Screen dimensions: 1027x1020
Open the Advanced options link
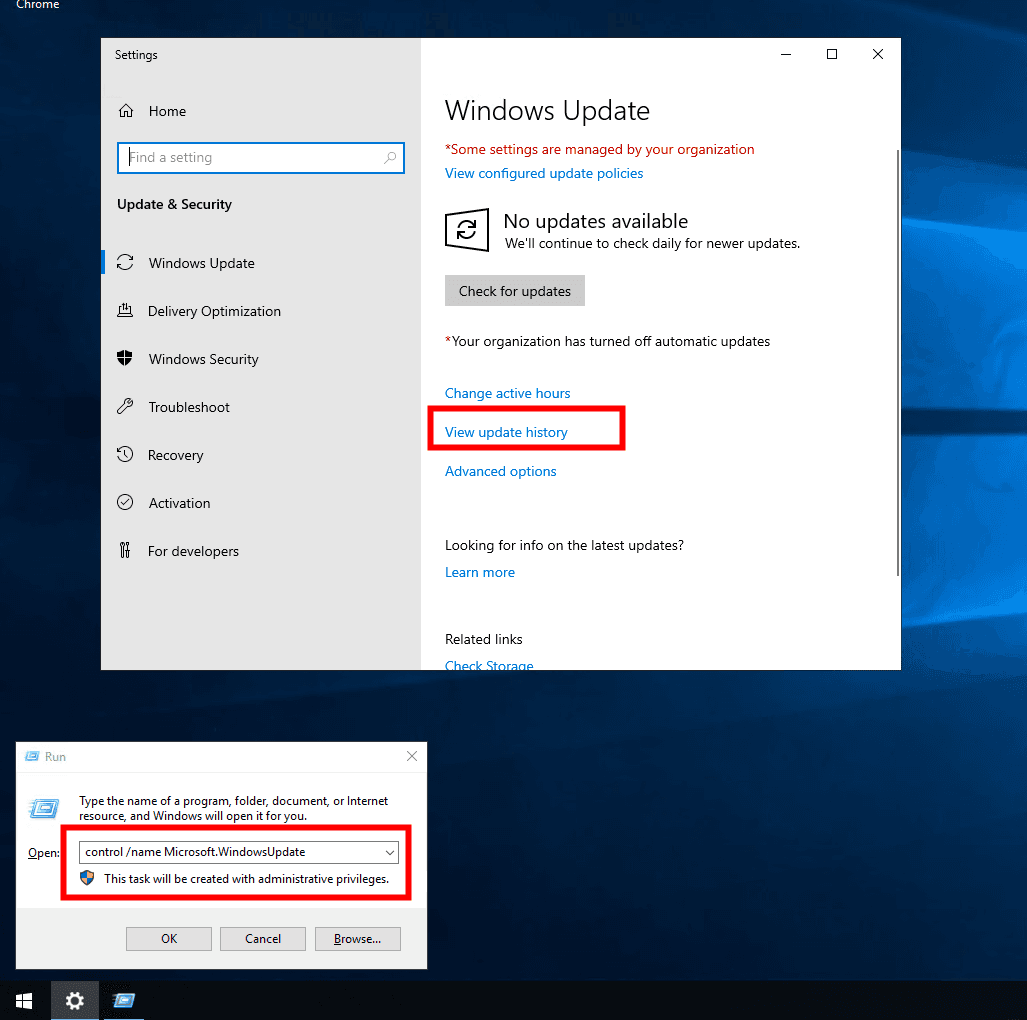click(500, 471)
